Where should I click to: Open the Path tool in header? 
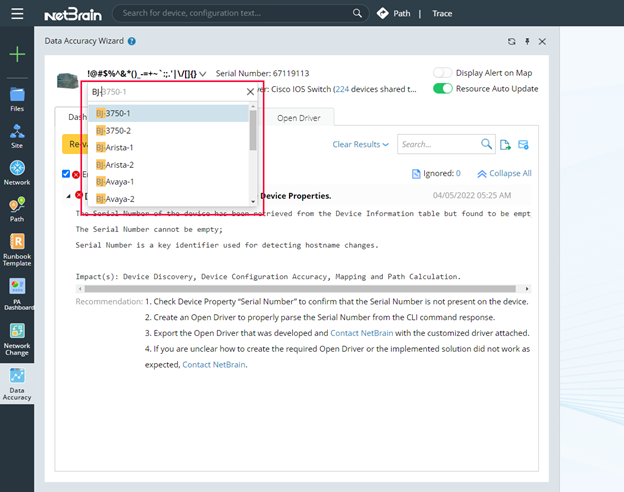tap(394, 14)
